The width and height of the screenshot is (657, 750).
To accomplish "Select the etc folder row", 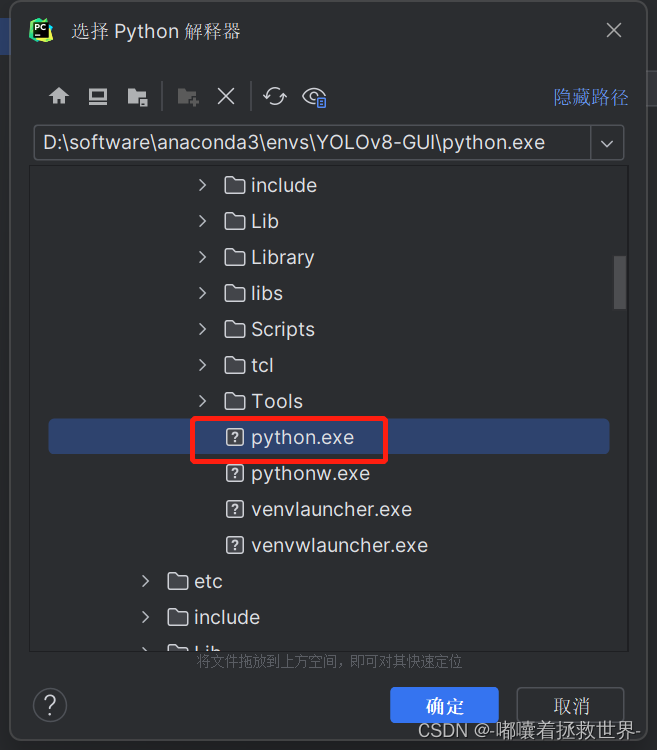I will point(329,581).
